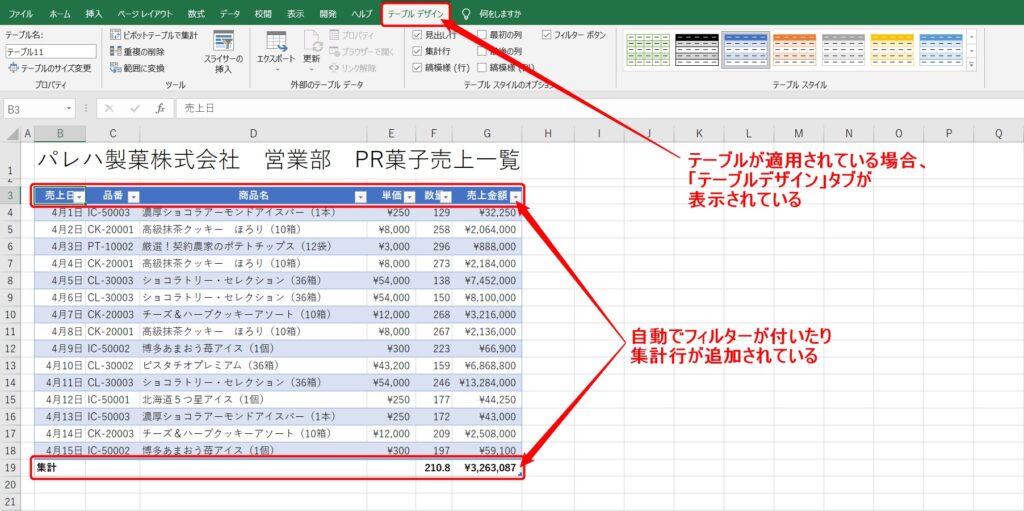Click the title パレハ製菓株式会社 cell
This screenshot has width=1024, height=511.
click(278, 160)
